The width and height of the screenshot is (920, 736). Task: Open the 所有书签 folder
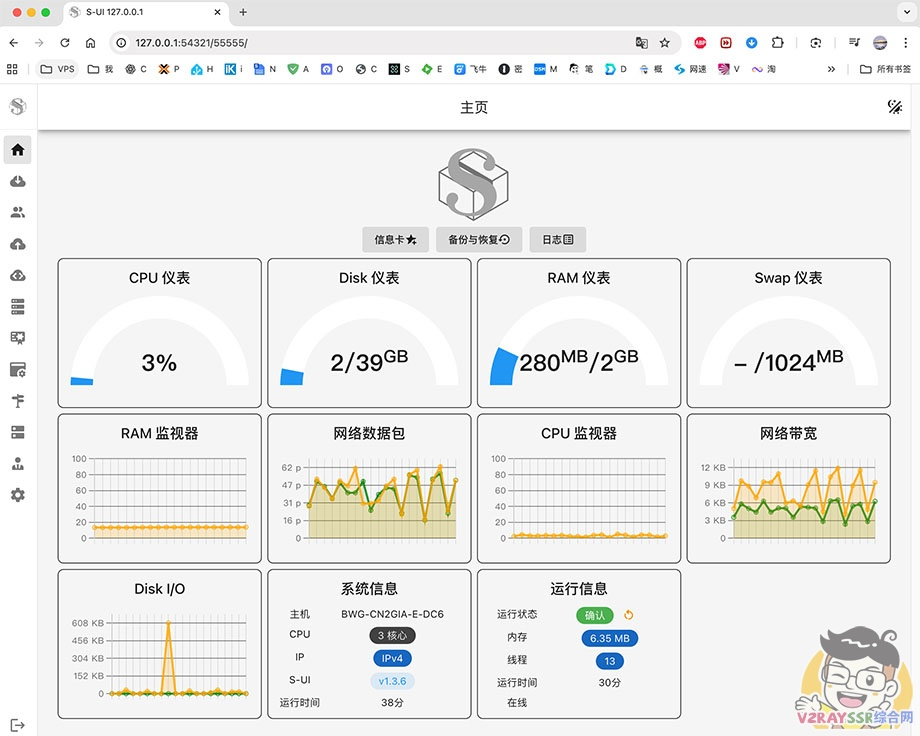[x=886, y=69]
